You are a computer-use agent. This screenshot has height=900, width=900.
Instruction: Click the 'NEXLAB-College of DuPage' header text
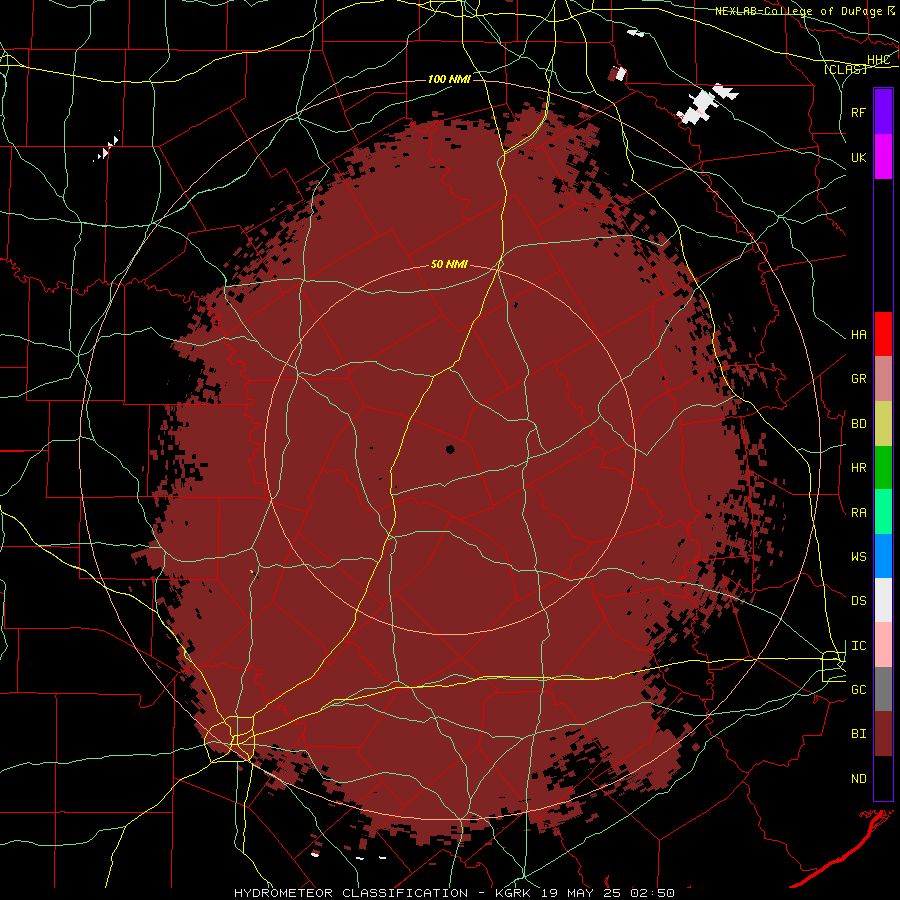(x=798, y=11)
